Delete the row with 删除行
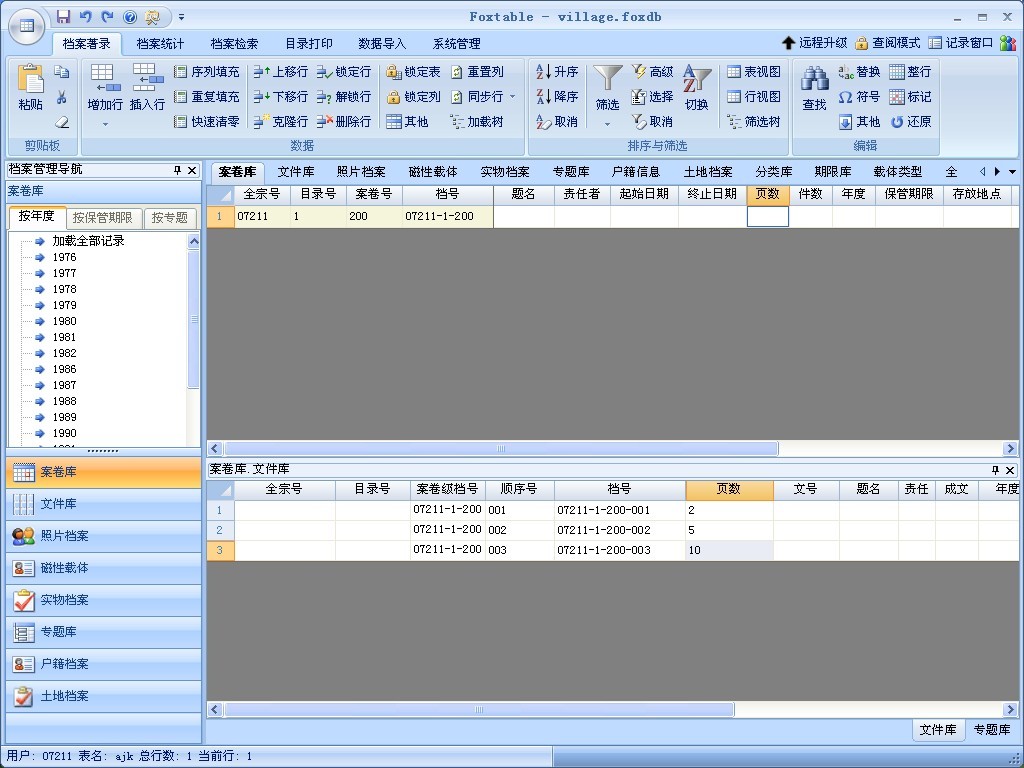The width and height of the screenshot is (1024, 768). coord(344,121)
